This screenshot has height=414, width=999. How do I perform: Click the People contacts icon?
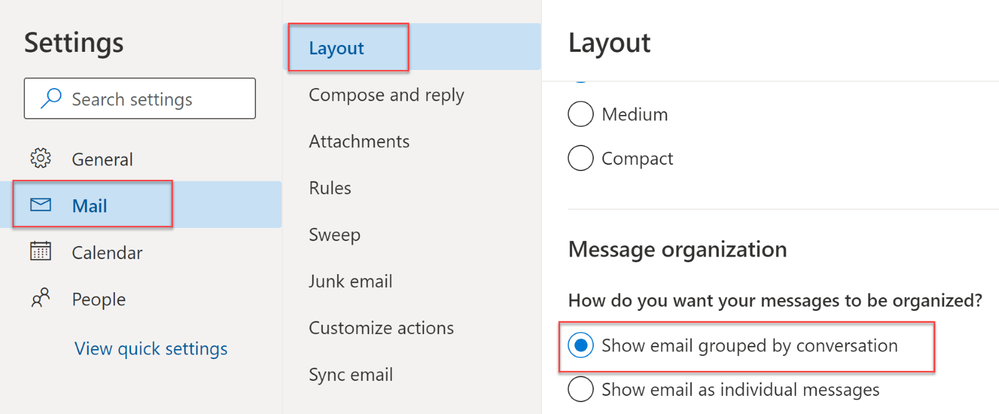point(41,299)
